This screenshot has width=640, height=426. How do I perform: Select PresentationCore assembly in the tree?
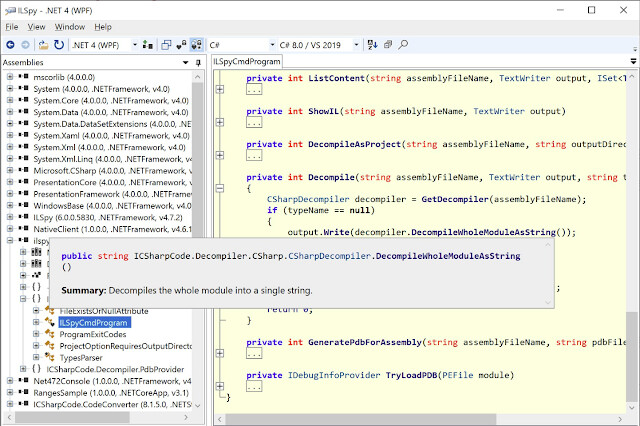pos(112,182)
